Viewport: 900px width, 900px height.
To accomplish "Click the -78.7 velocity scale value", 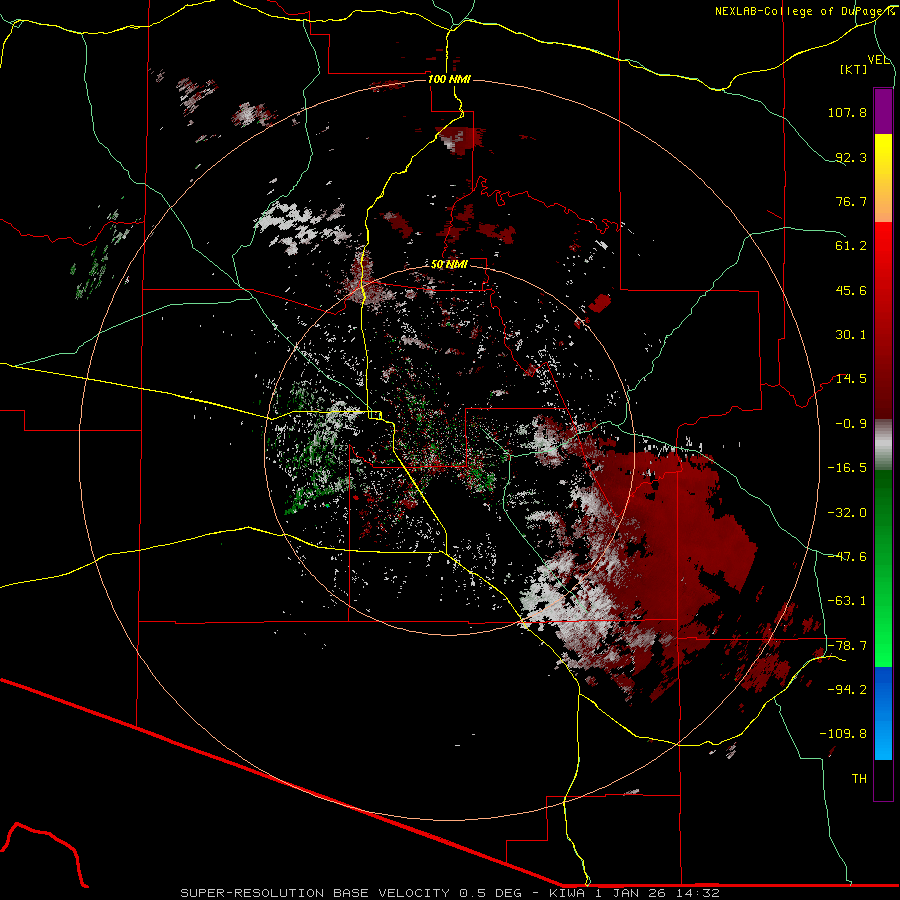I will pyautogui.click(x=847, y=646).
